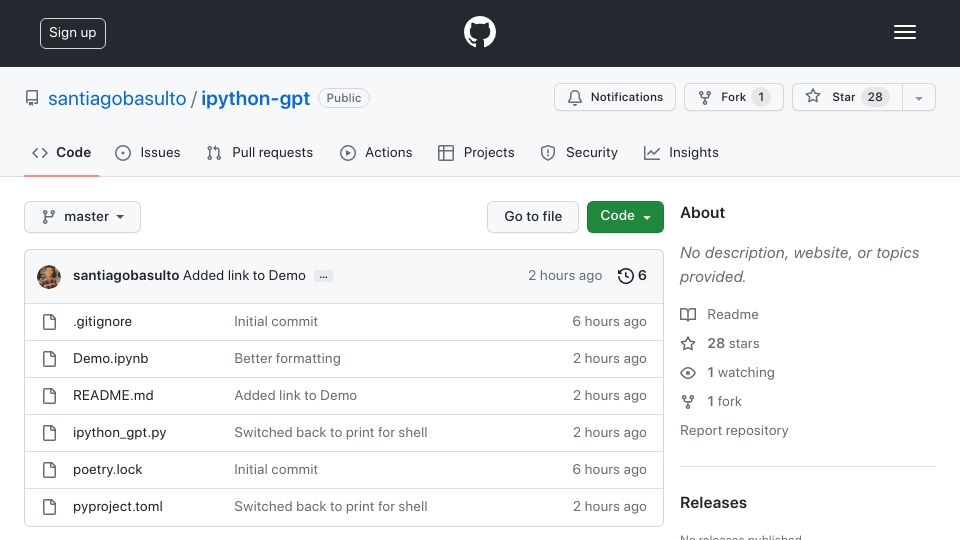Open the poetry.lock file
Viewport: 960px width, 540px height.
pos(107,470)
